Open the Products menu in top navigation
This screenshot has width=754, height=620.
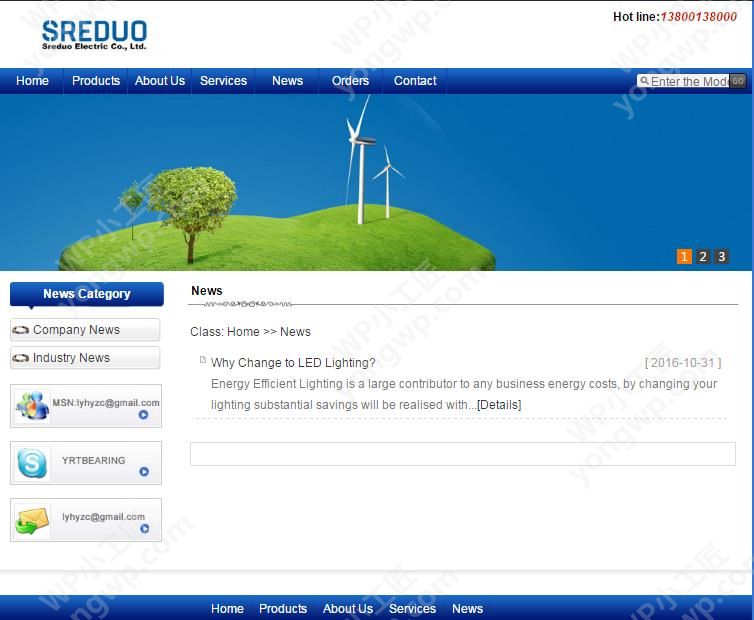(96, 81)
